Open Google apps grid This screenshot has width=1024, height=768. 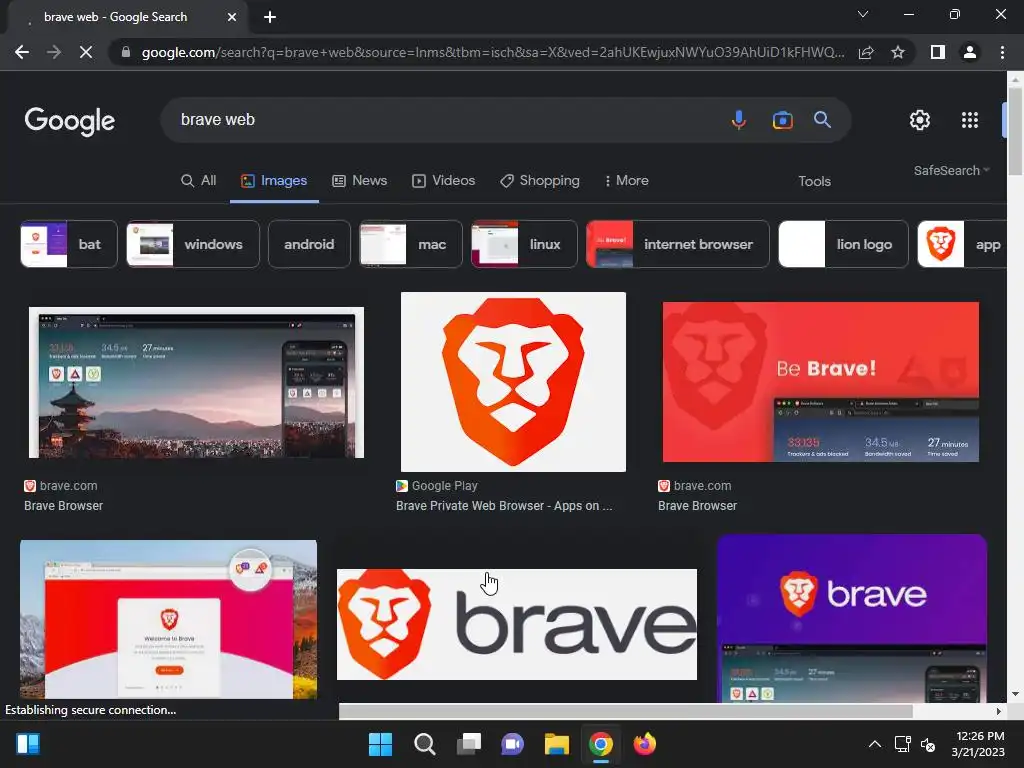(x=970, y=120)
